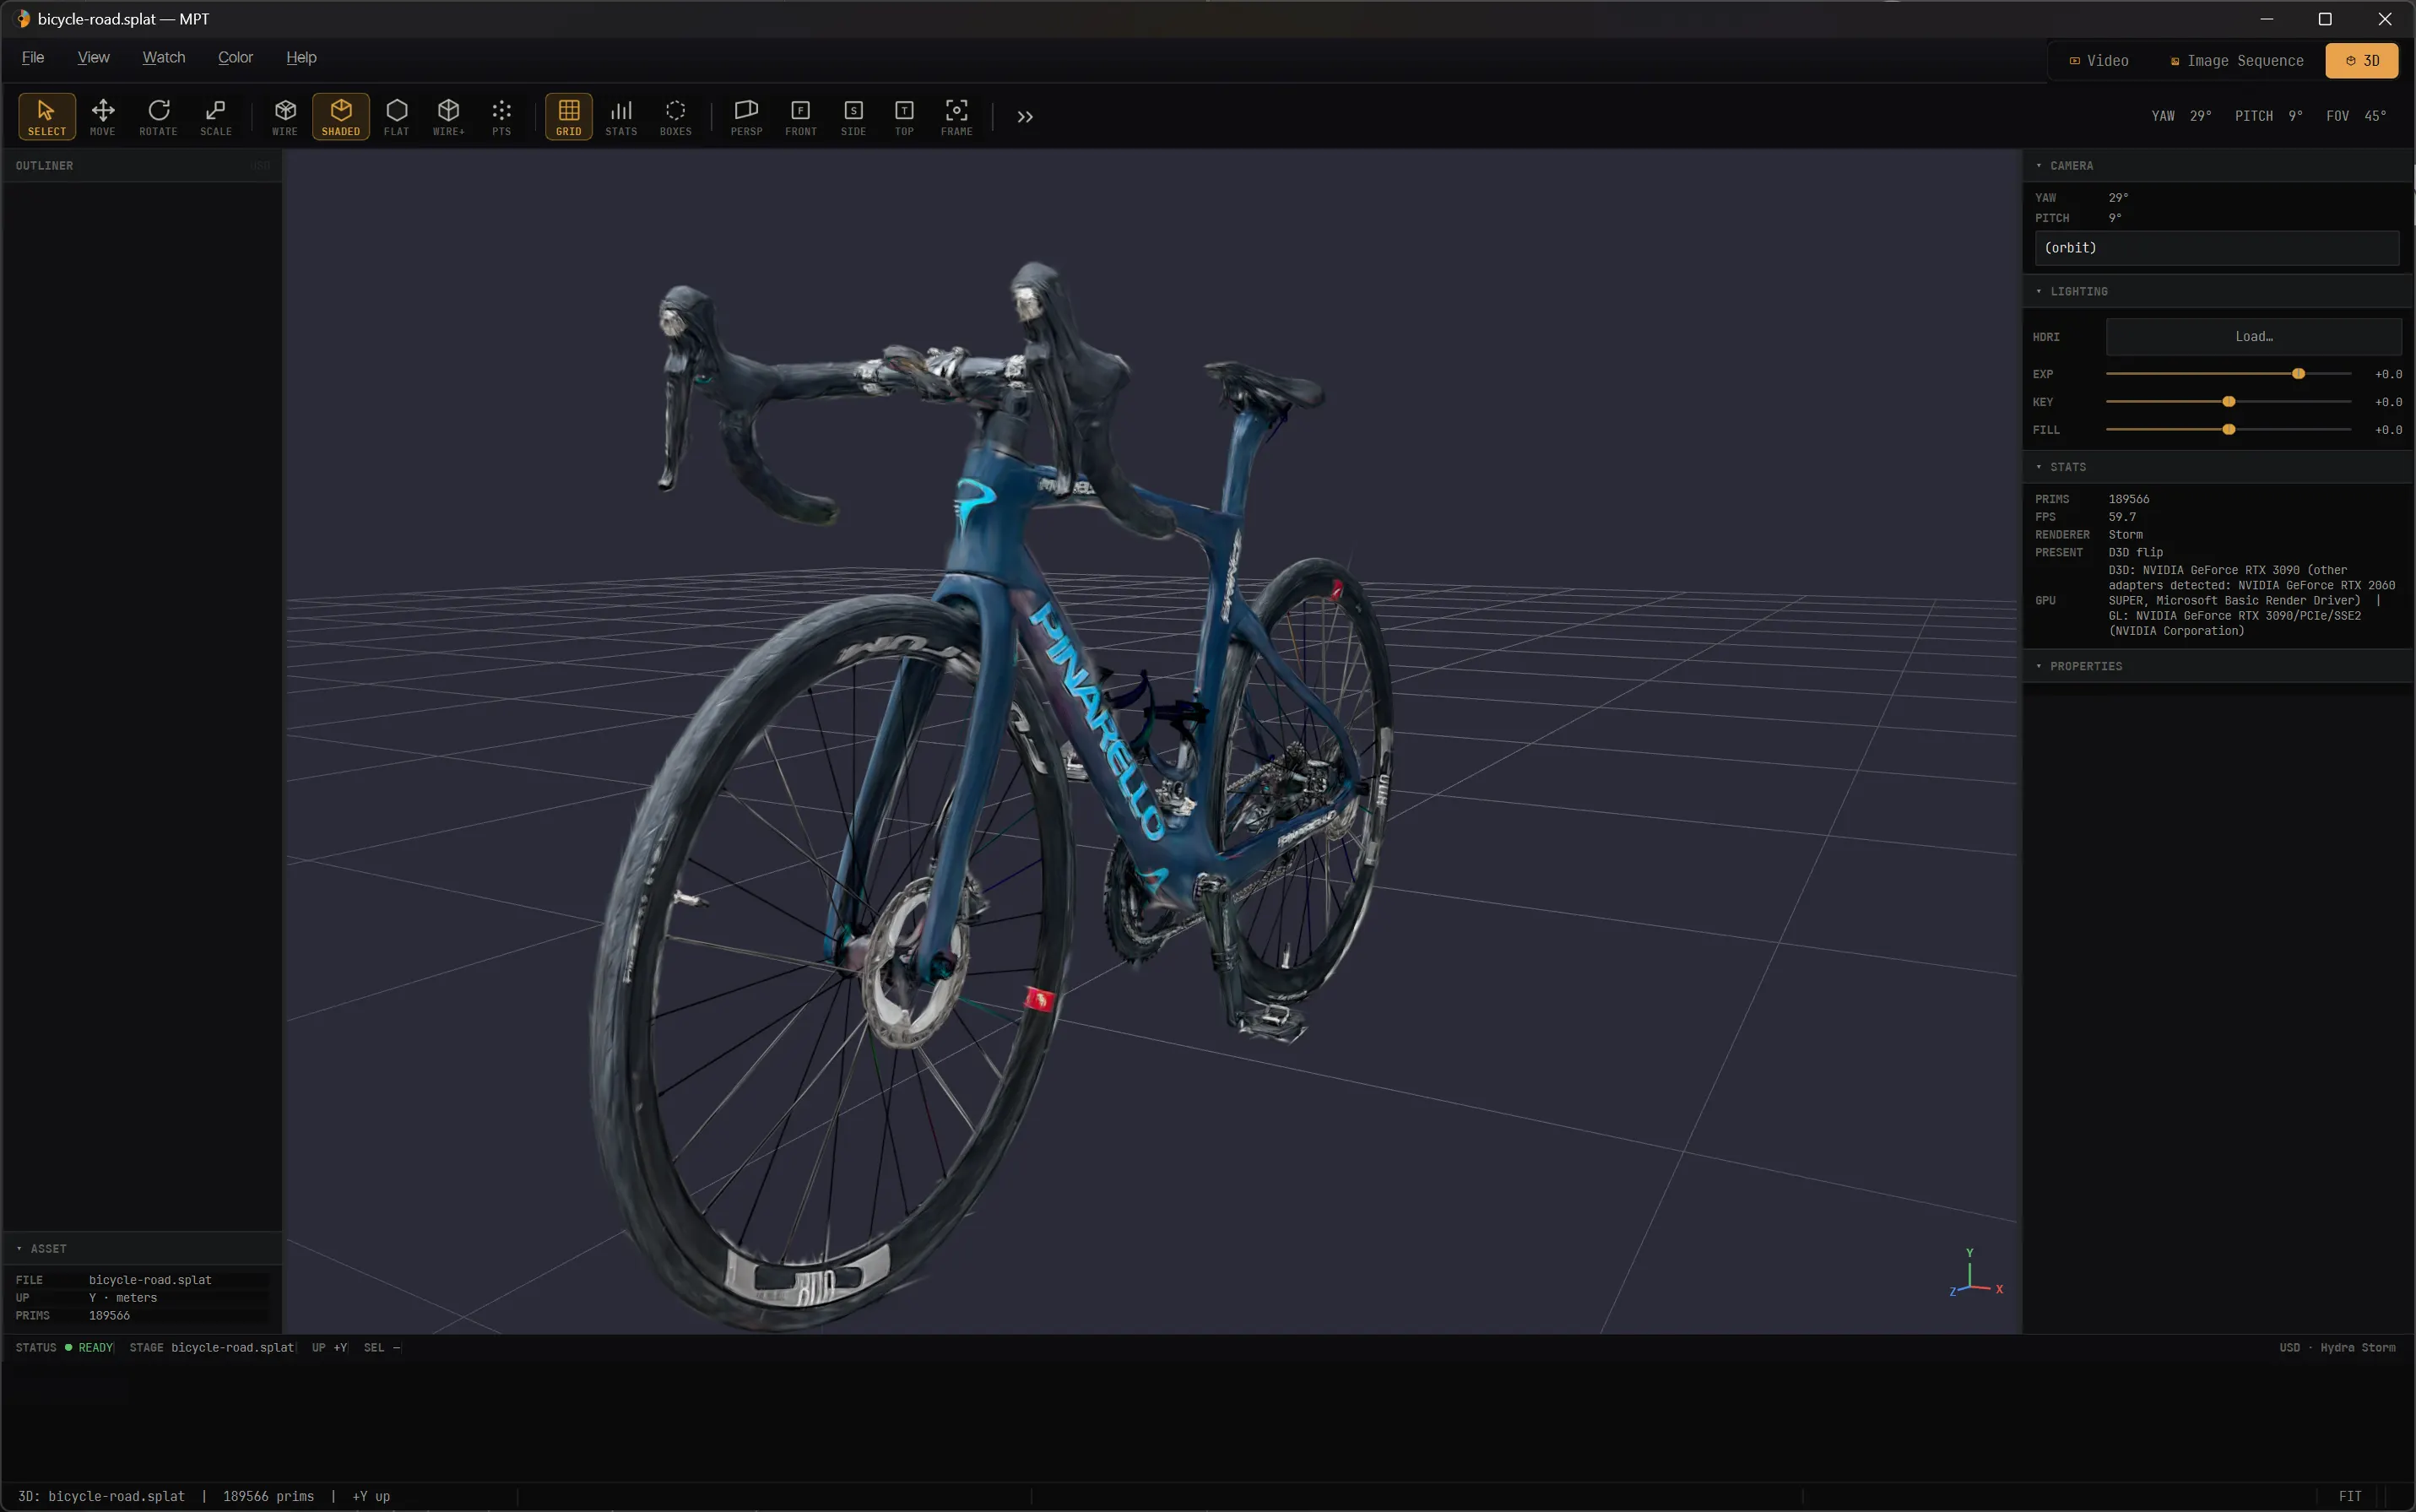
Task: Click the toolbar YAW 29° readout
Action: [2181, 117]
